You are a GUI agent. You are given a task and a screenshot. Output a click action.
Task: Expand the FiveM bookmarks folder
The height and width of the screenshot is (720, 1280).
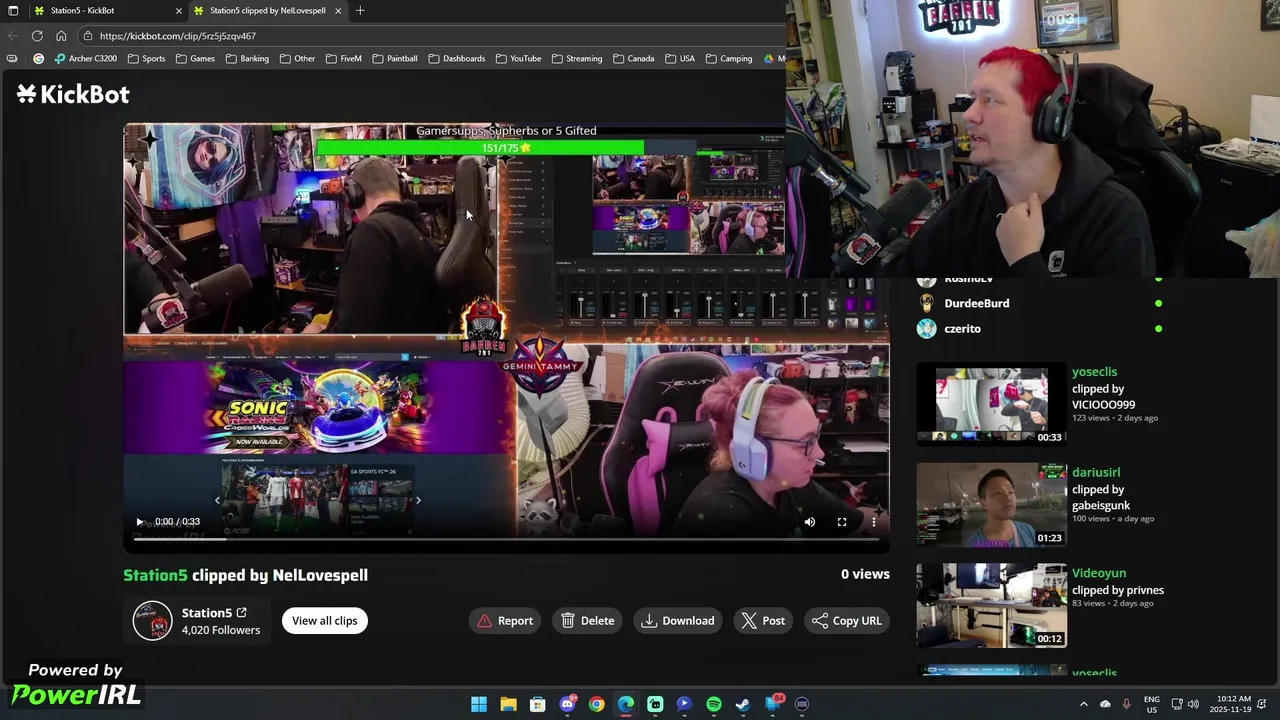tap(343, 59)
